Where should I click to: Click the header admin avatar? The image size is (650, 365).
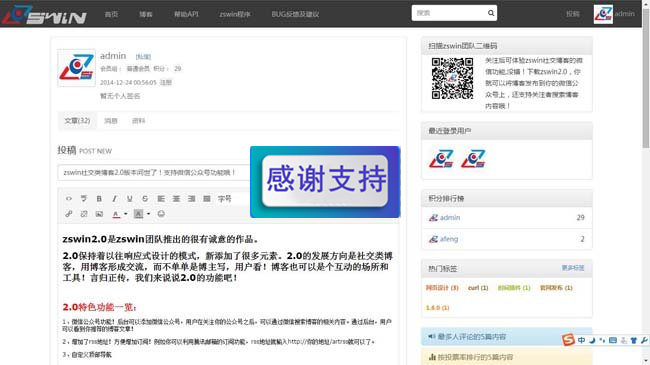pyautogui.click(x=603, y=14)
